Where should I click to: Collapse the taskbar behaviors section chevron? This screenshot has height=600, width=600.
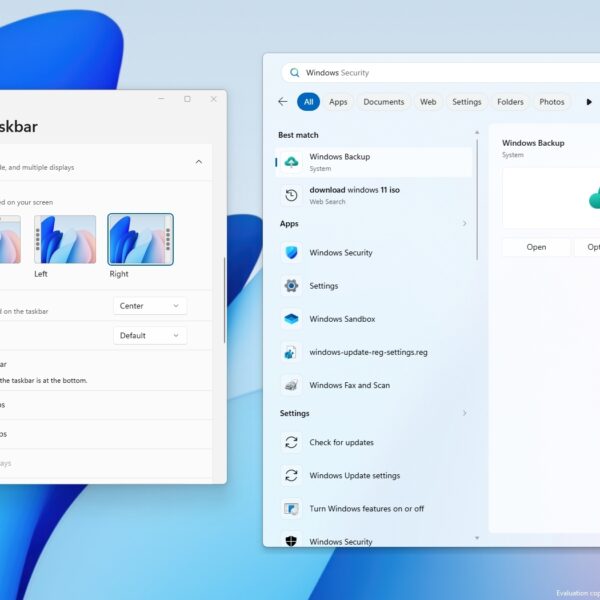(x=199, y=162)
